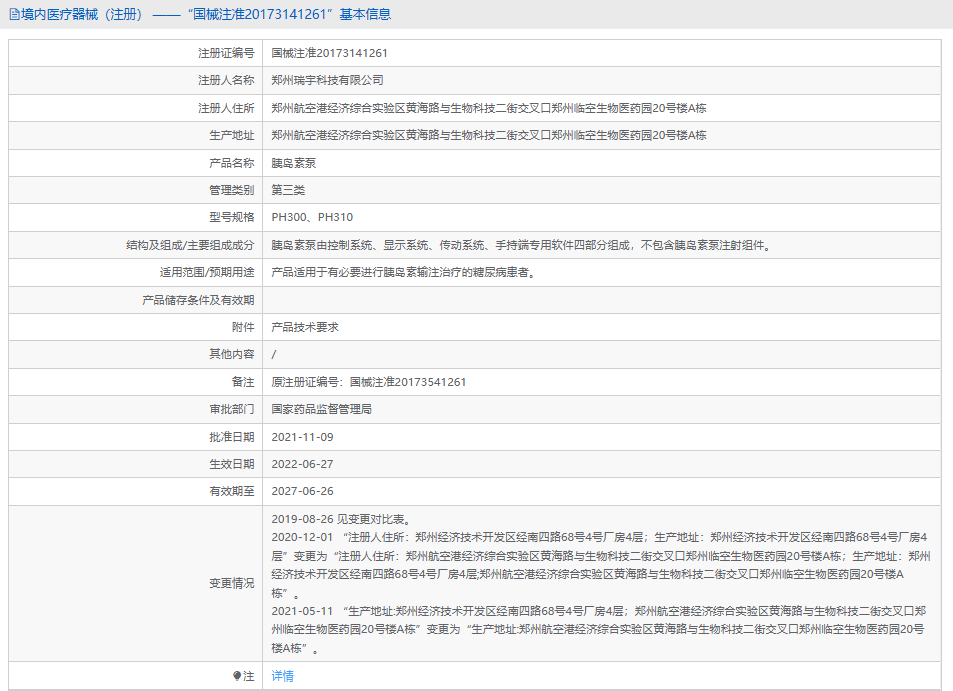Image resolution: width=953 pixels, height=691 pixels.
Task: Select registration number 国械注准20173141261 value
Action: click(329, 53)
